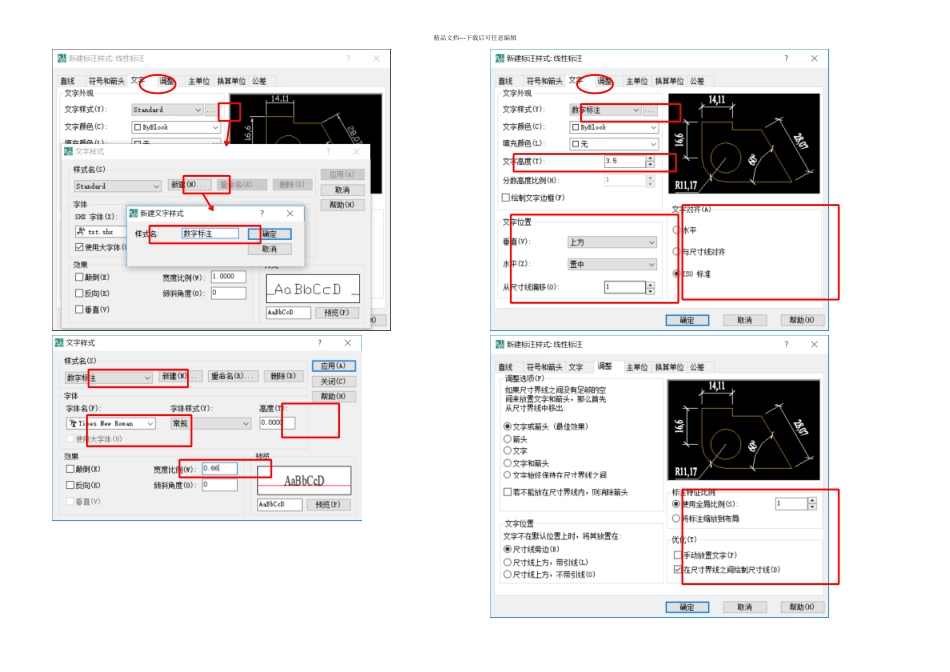Enable 手动放置文字 checkbox
The image size is (950, 672).
pos(678,554)
